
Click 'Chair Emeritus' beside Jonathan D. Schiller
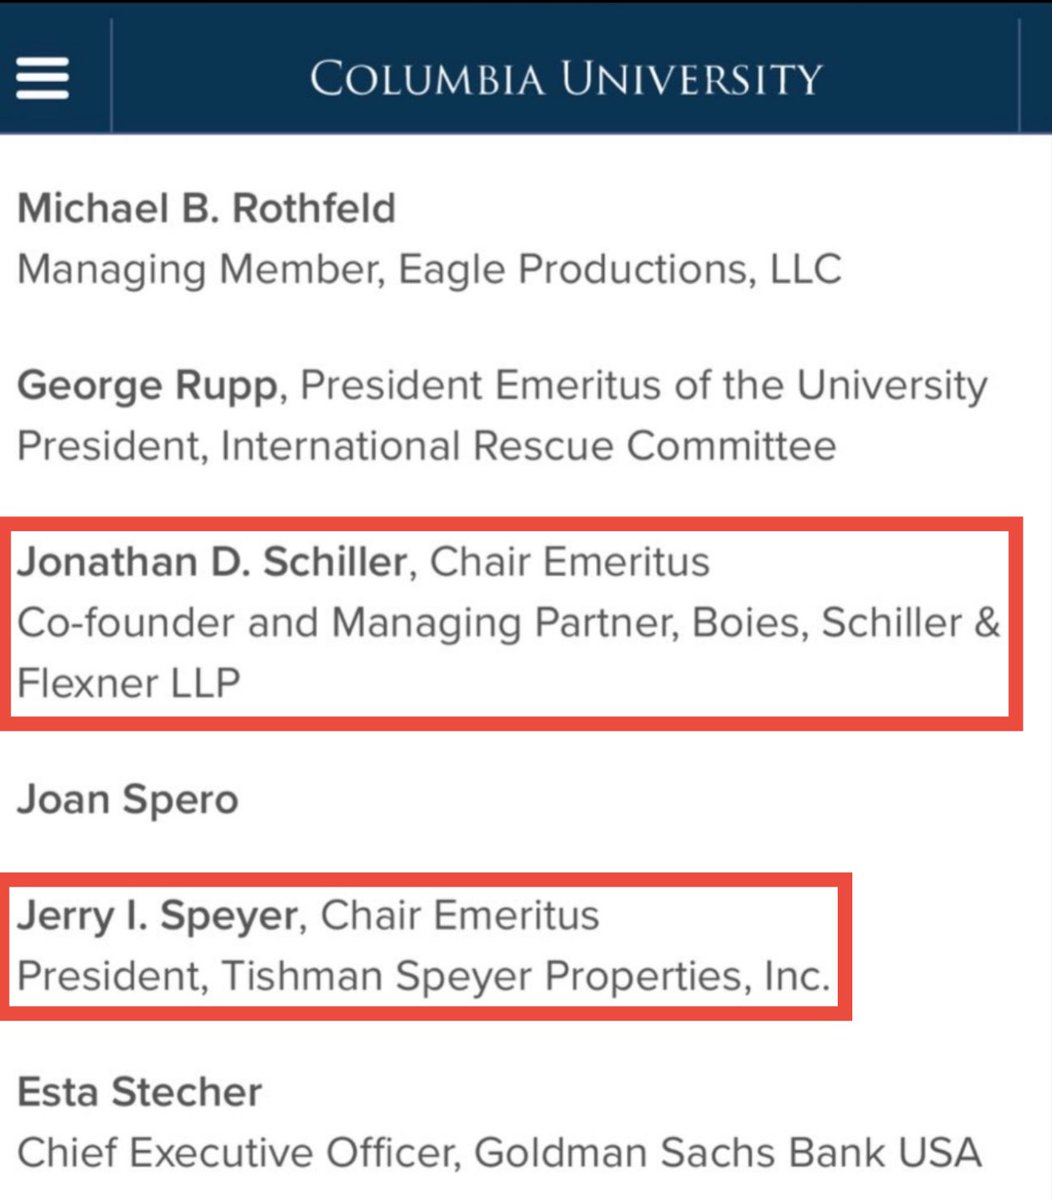[569, 562]
